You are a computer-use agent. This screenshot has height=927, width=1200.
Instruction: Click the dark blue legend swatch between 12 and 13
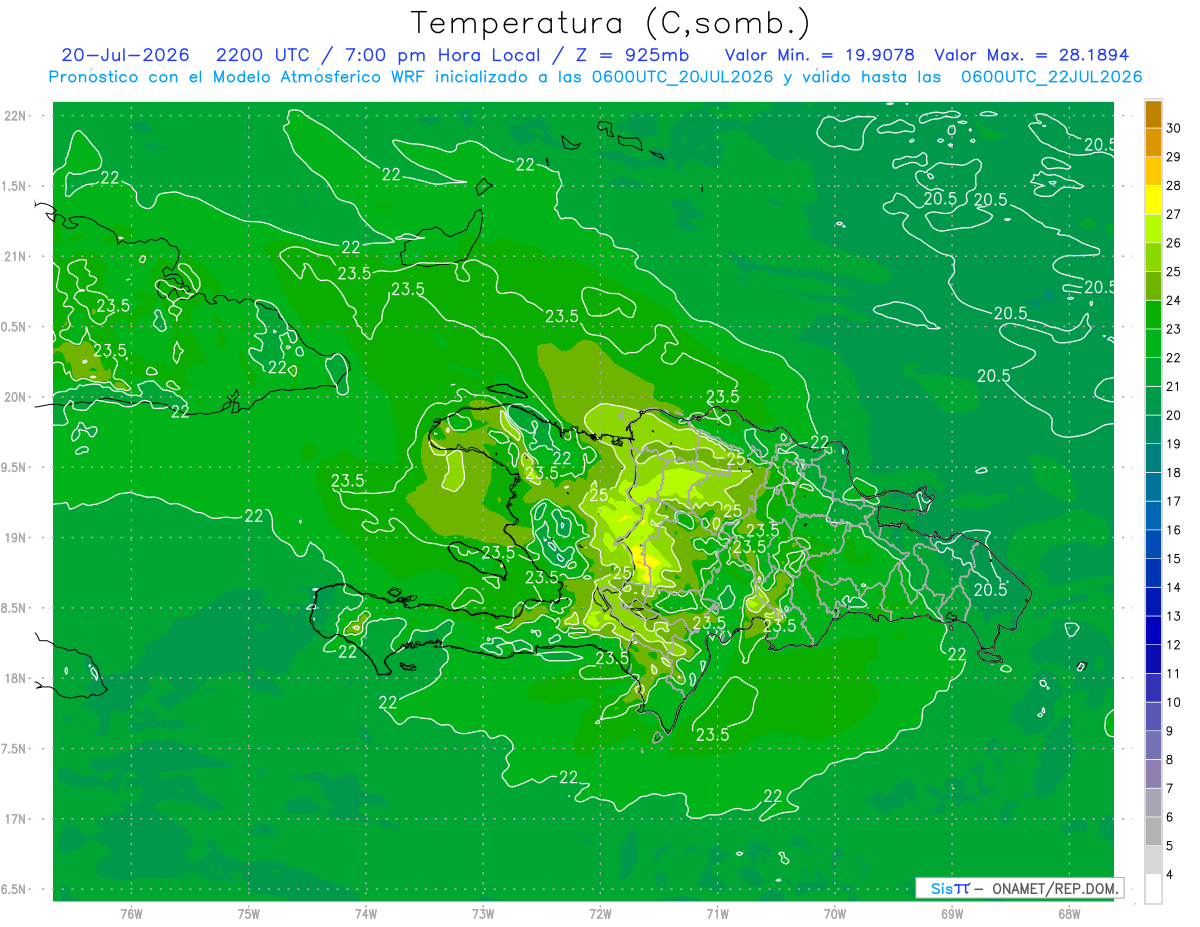[1153, 631]
